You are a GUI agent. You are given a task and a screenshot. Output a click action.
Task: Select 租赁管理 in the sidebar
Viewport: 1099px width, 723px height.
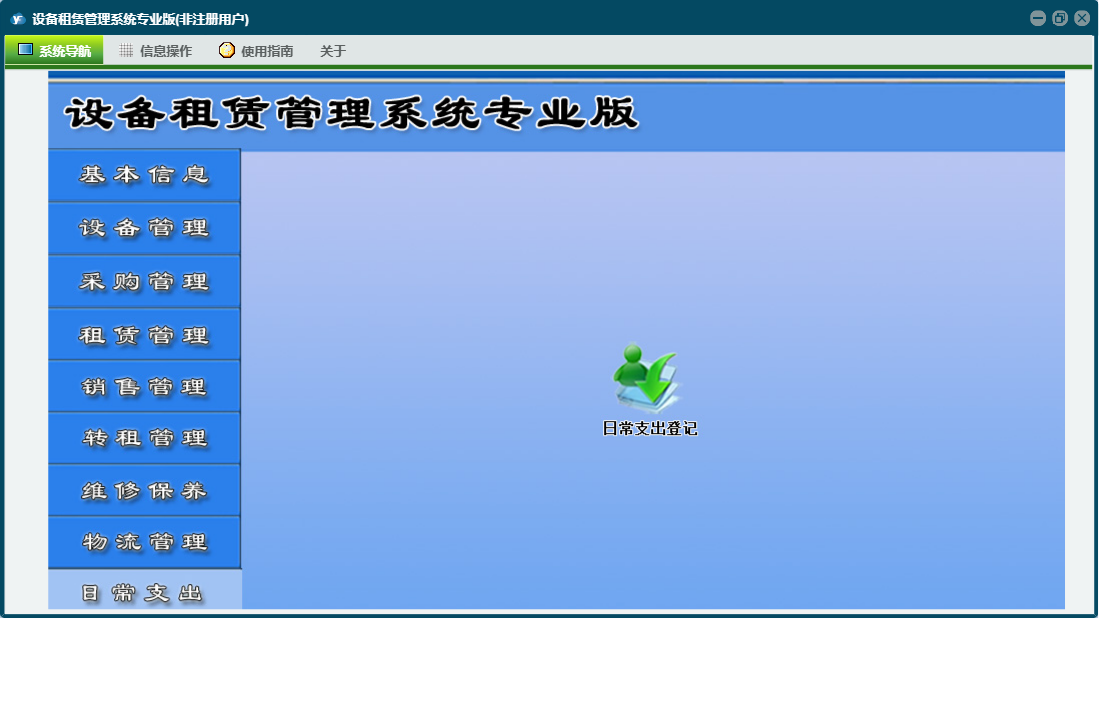click(x=144, y=334)
